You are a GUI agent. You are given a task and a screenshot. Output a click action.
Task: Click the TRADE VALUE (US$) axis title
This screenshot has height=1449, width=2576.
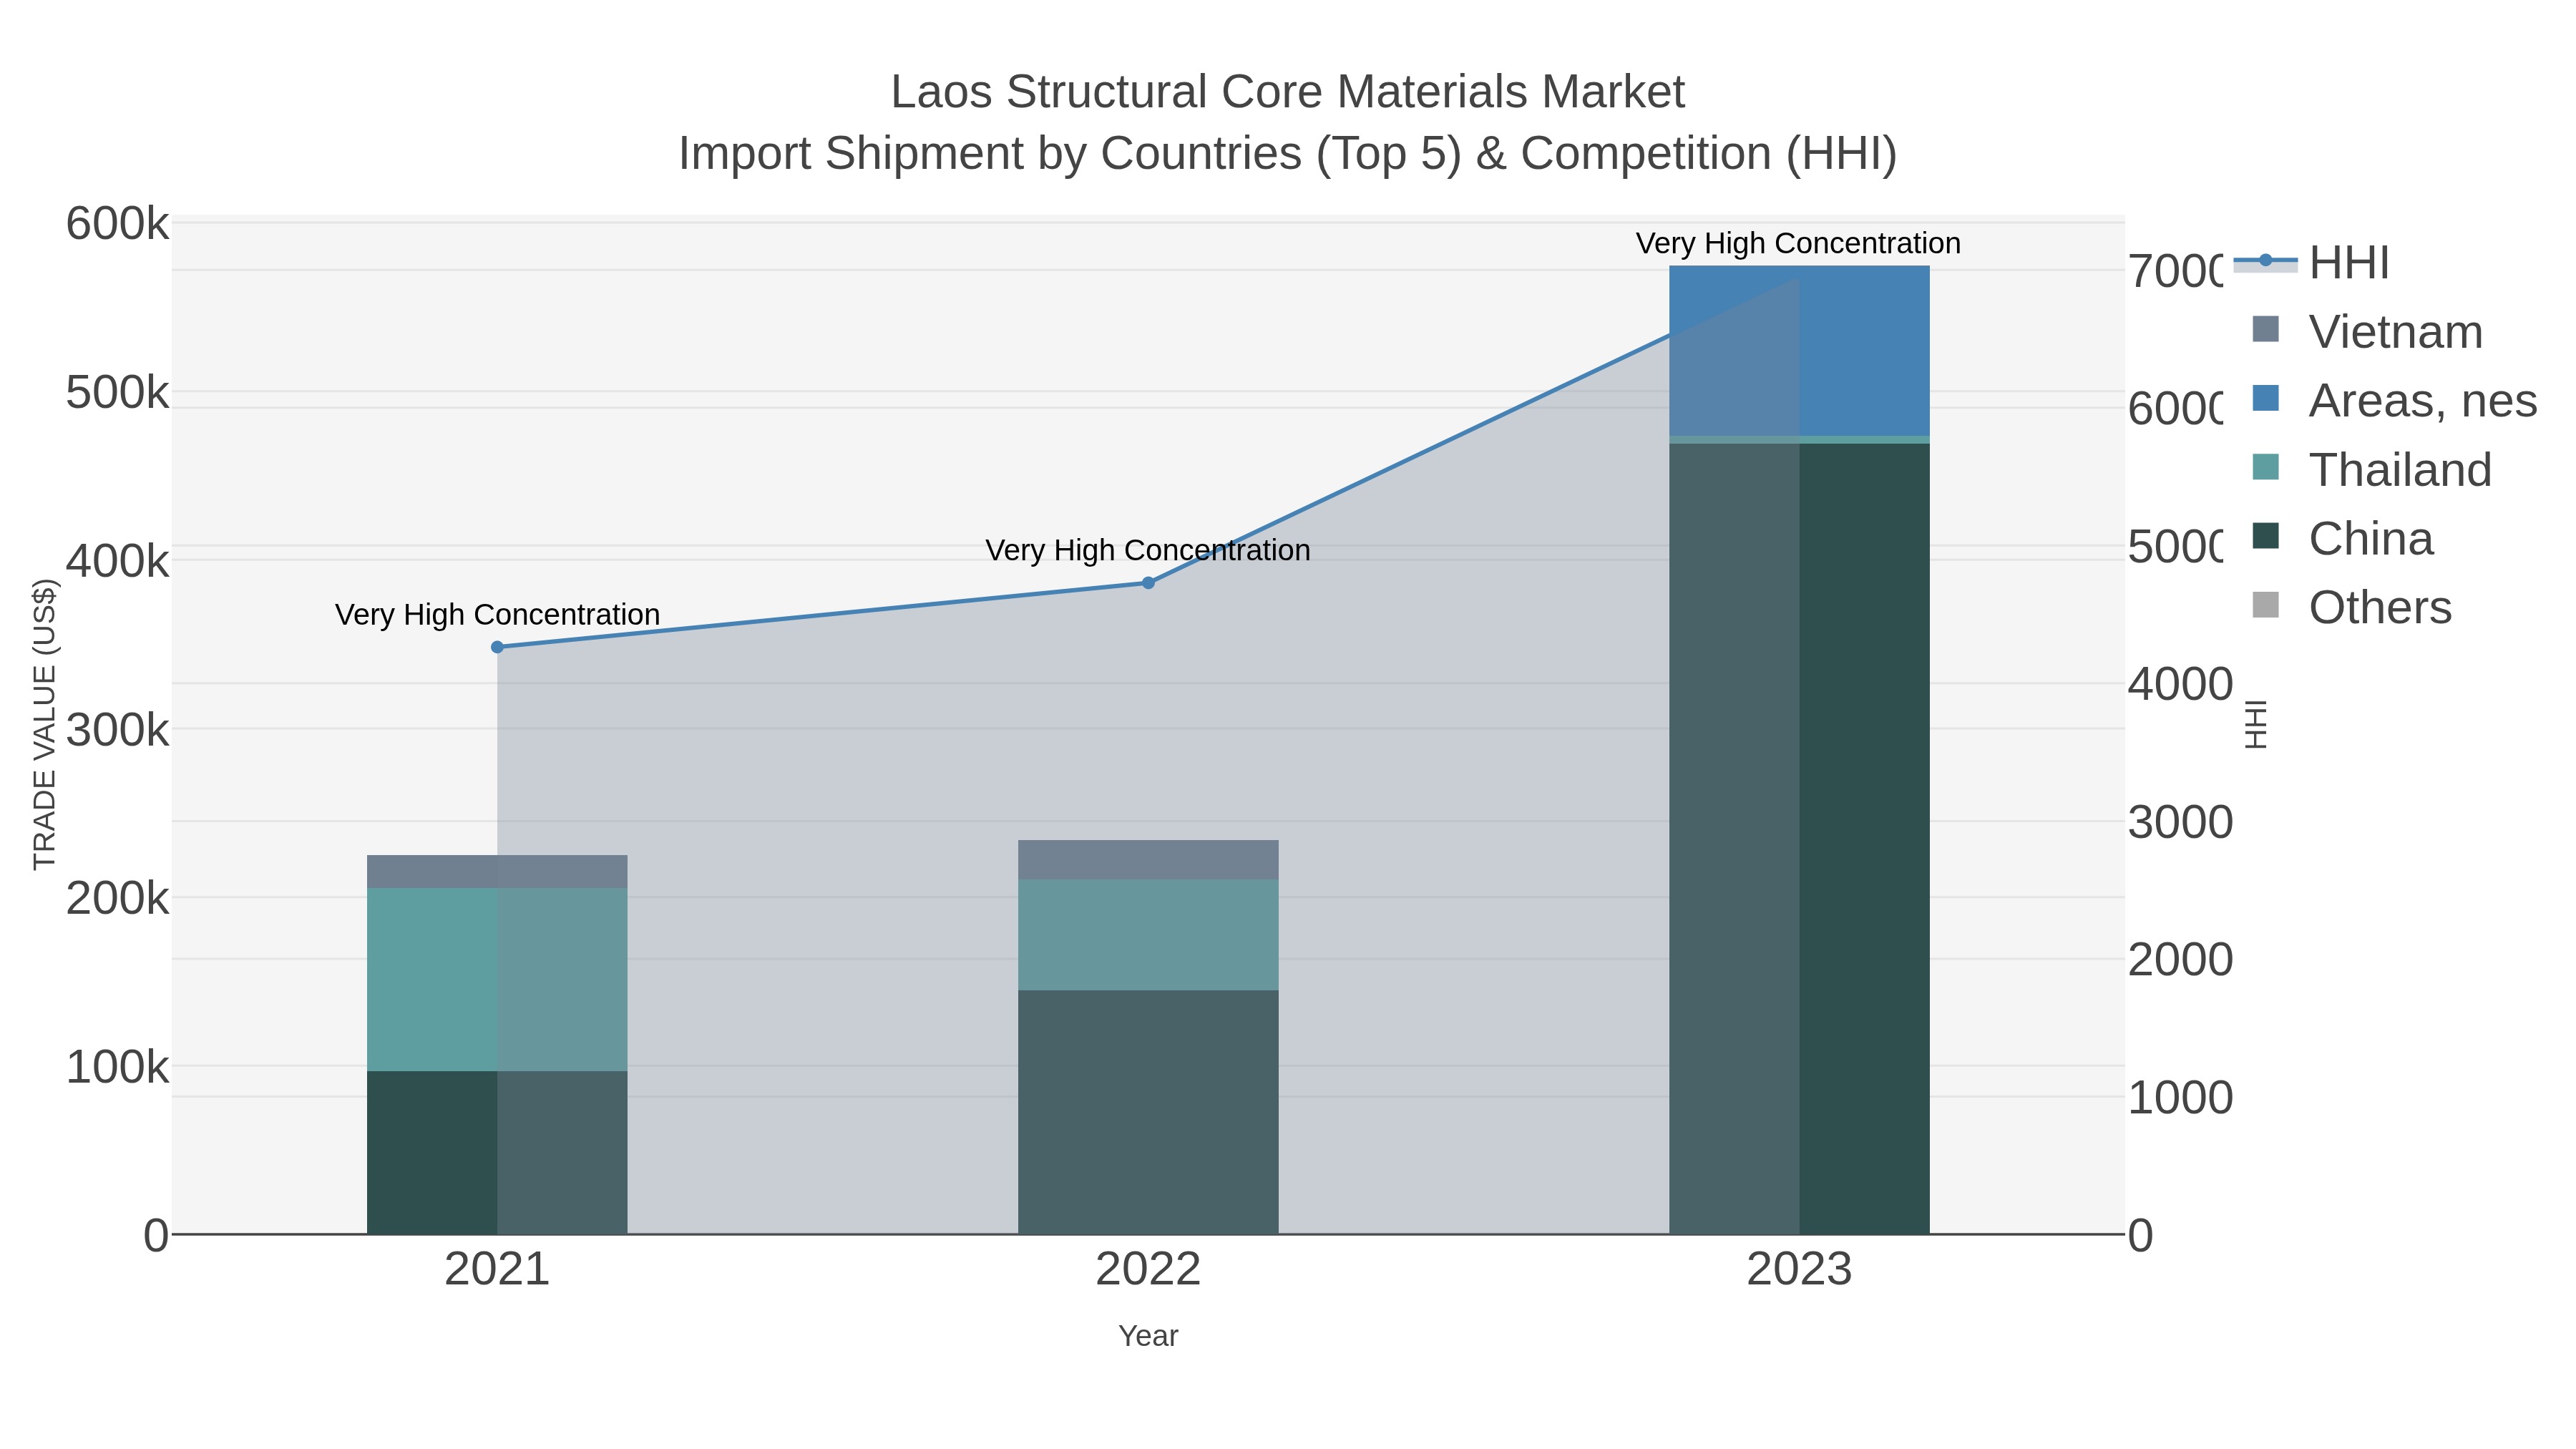[45, 724]
